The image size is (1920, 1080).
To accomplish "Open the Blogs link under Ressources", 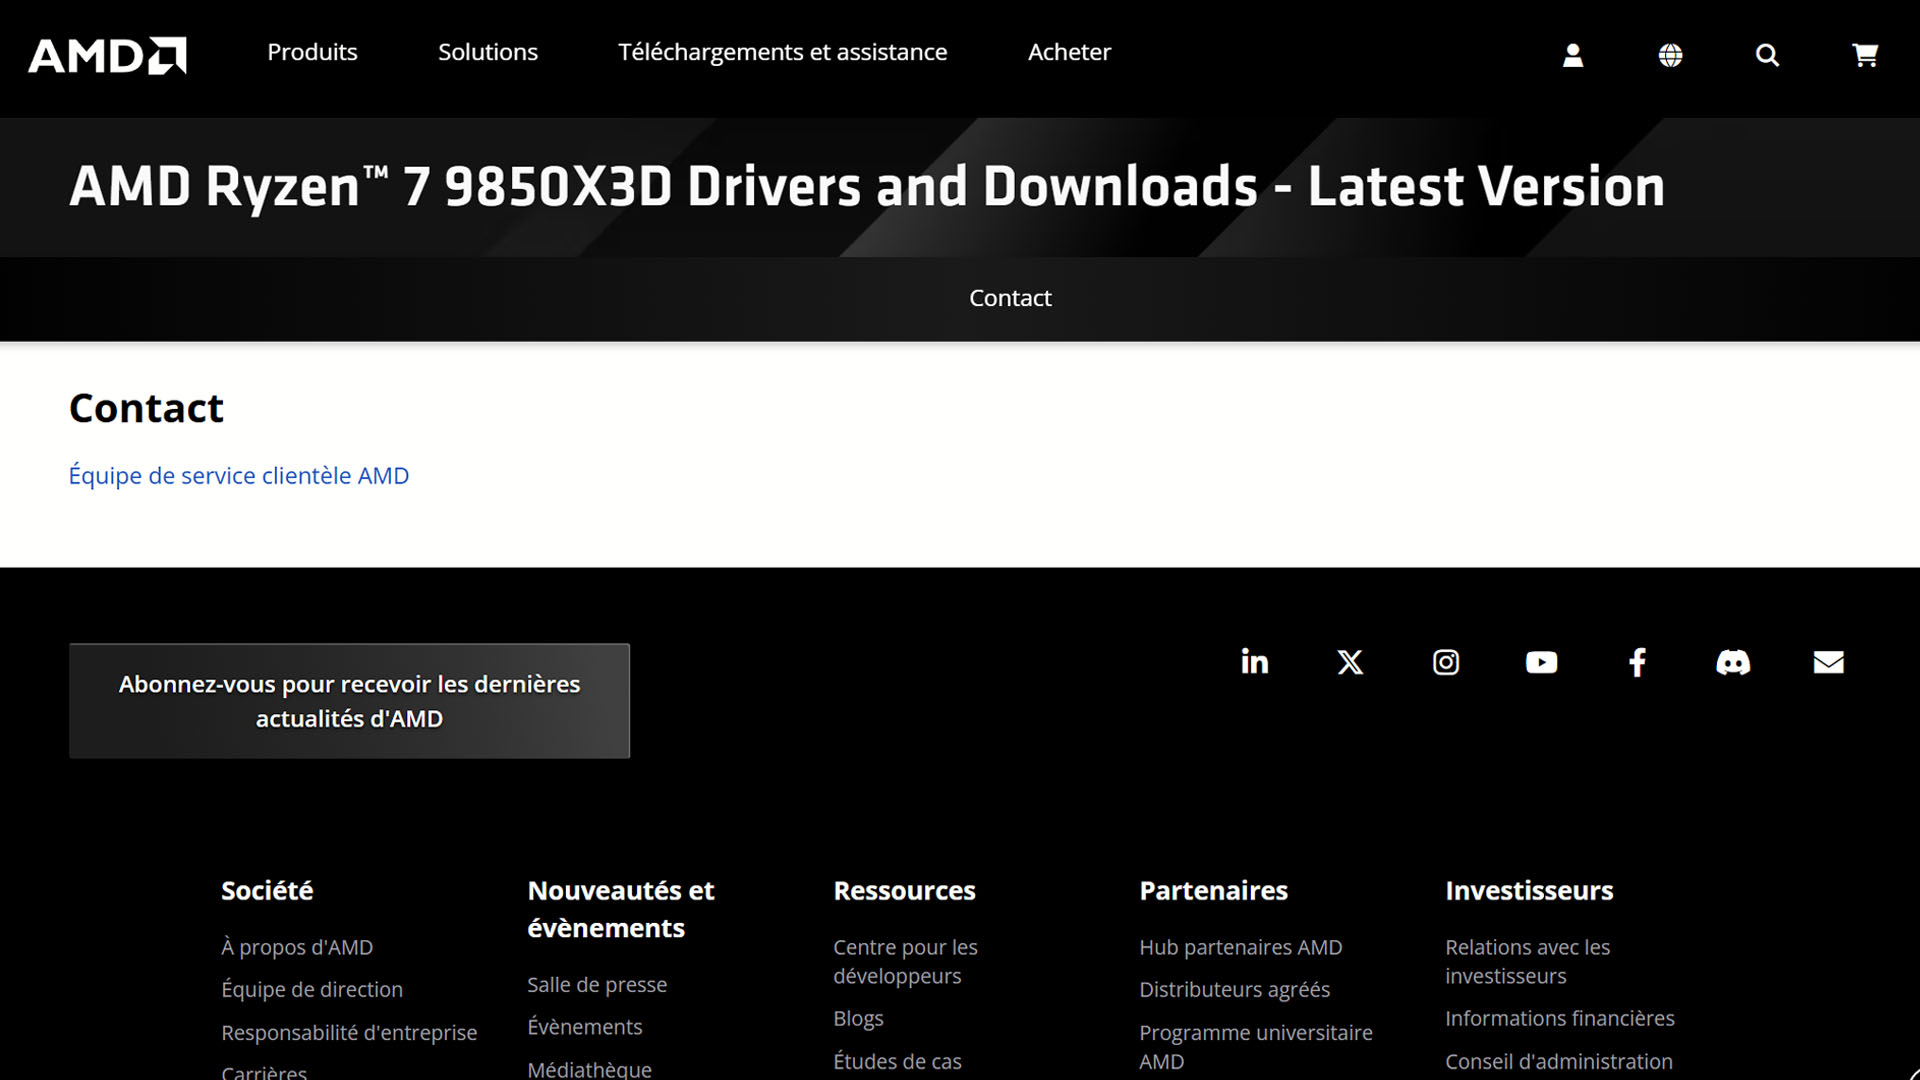I will coord(858,1018).
